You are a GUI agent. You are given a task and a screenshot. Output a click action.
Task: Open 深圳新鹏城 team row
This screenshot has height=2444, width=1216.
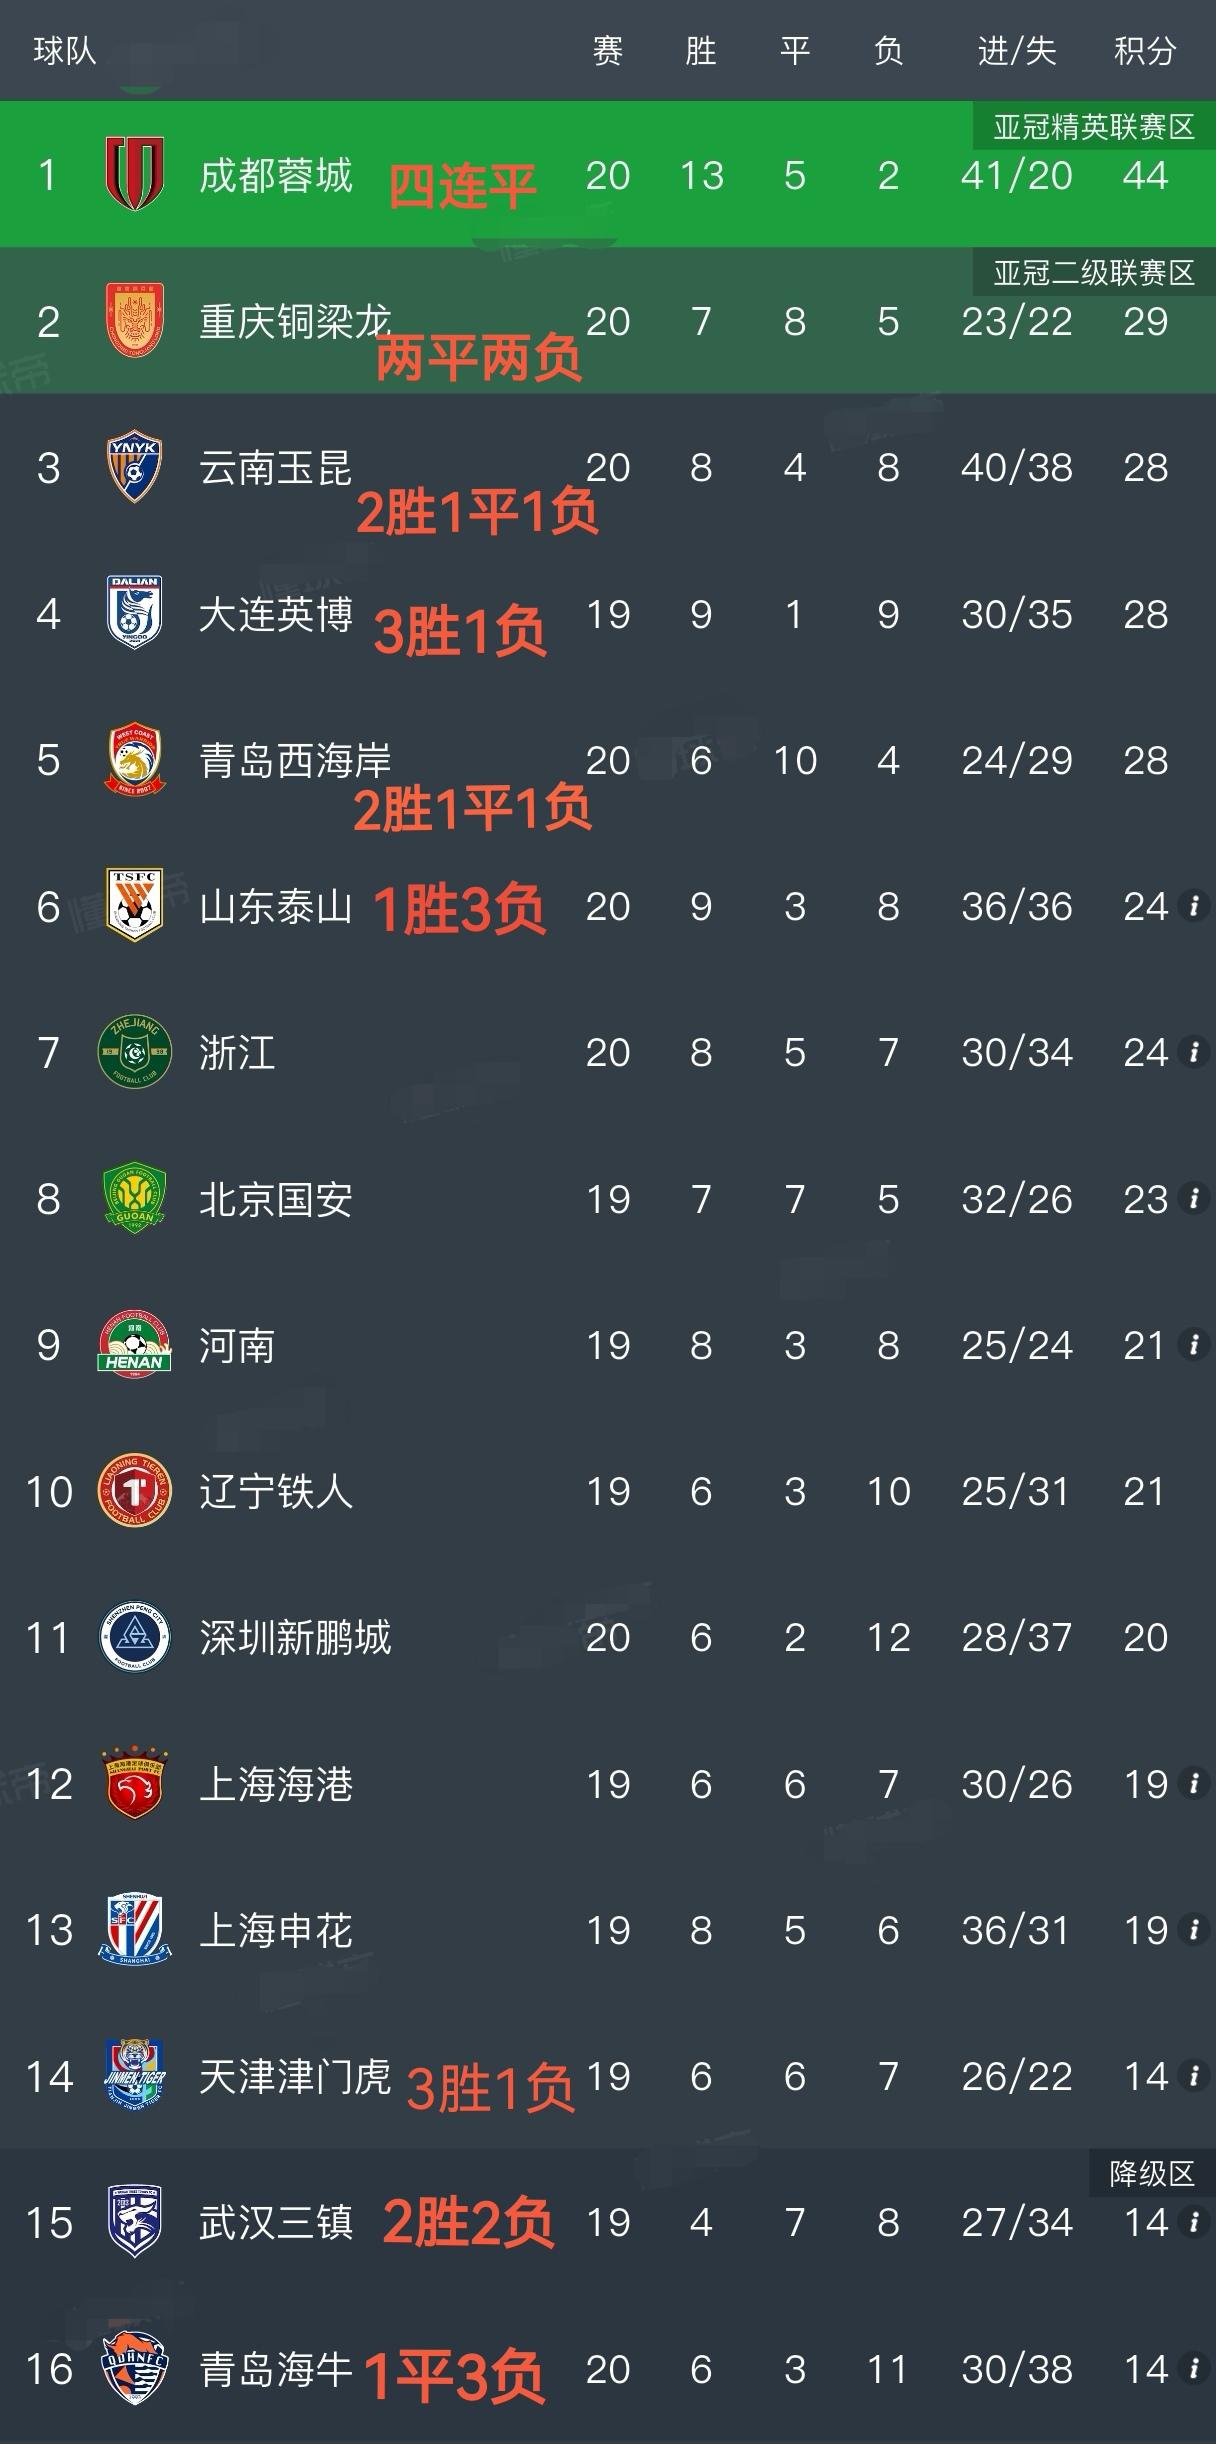coord(608,1637)
